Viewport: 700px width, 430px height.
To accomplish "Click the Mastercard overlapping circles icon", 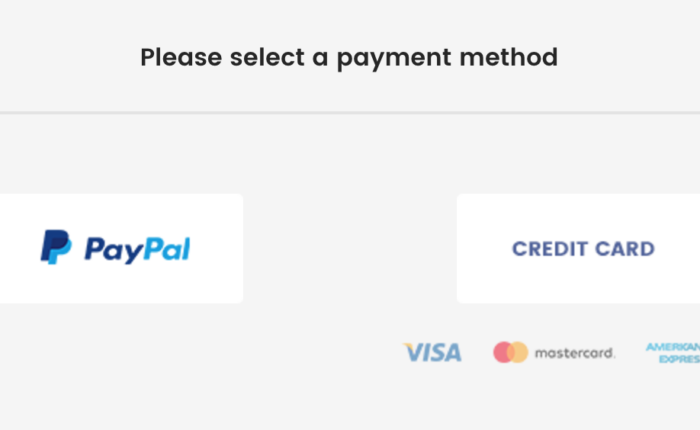I will [x=510, y=352].
